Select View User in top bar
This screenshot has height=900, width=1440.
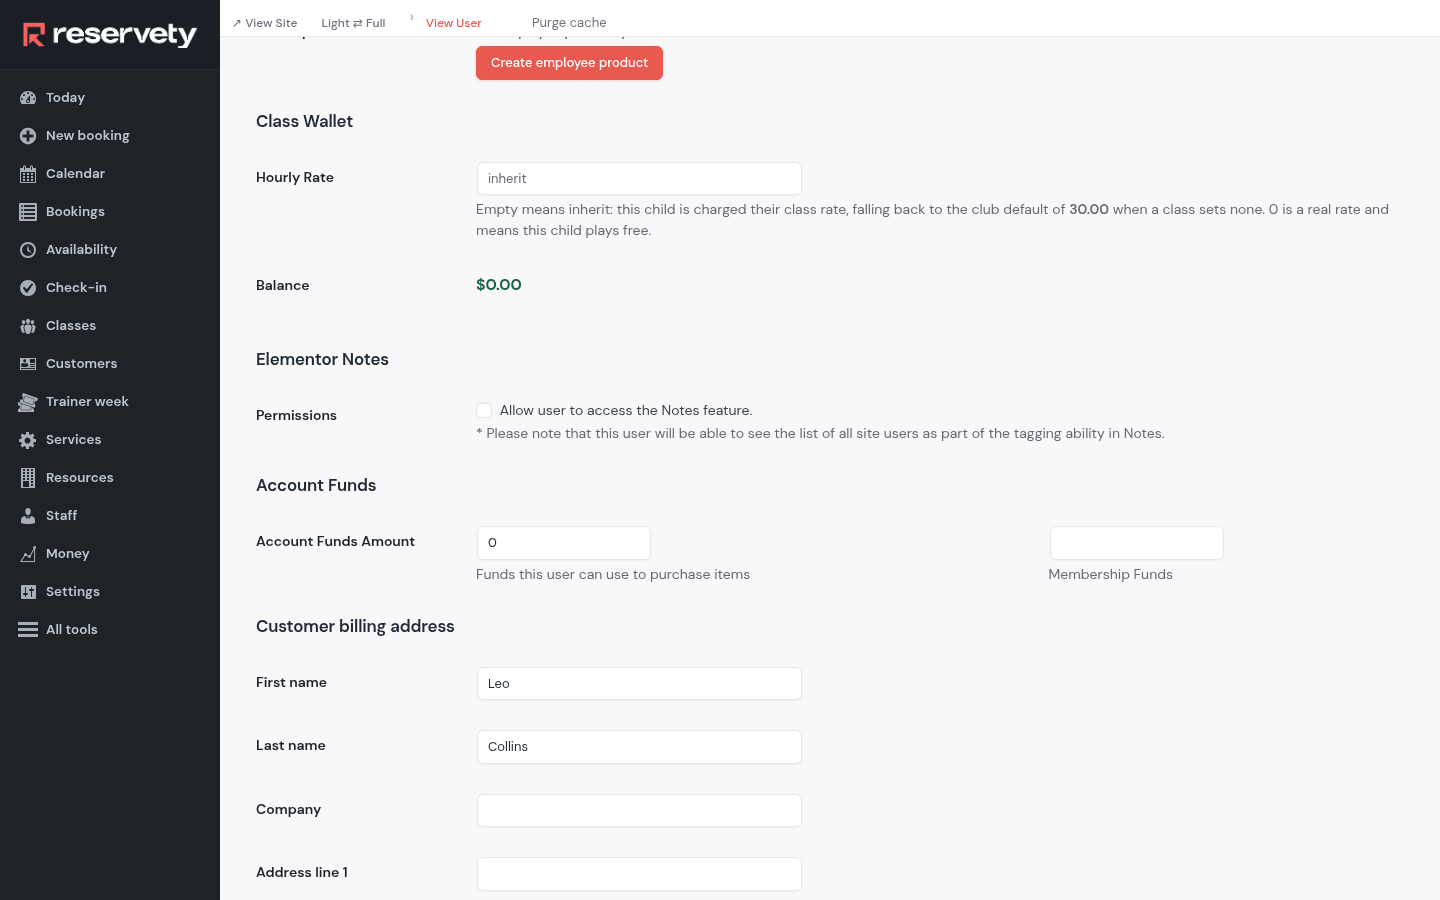pos(453,23)
